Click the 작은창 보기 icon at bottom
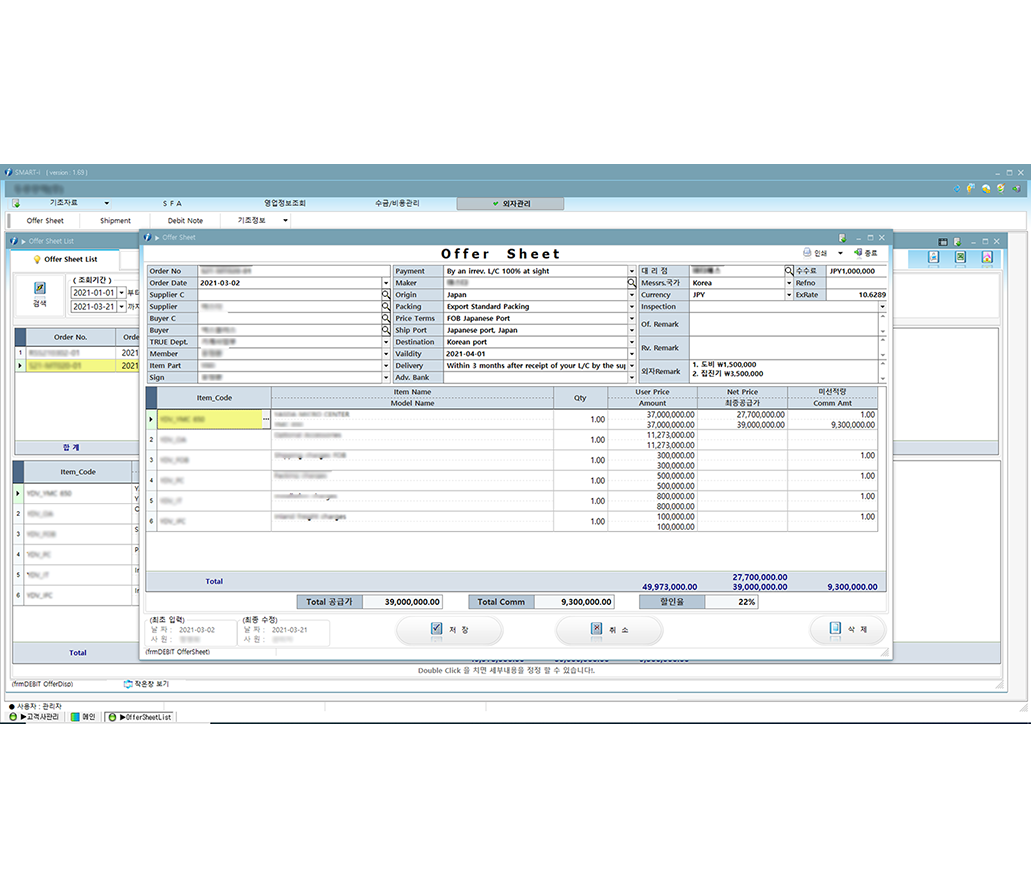 pos(128,684)
